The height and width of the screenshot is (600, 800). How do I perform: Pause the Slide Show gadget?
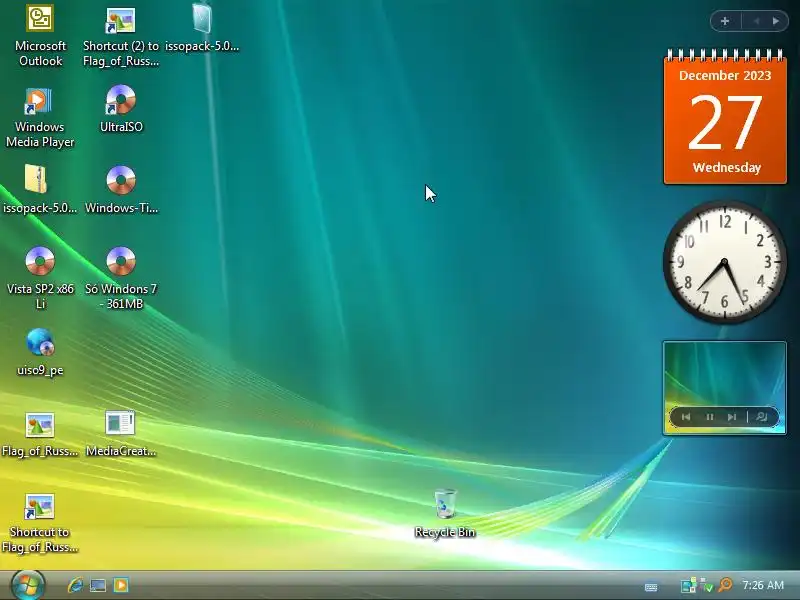709,417
